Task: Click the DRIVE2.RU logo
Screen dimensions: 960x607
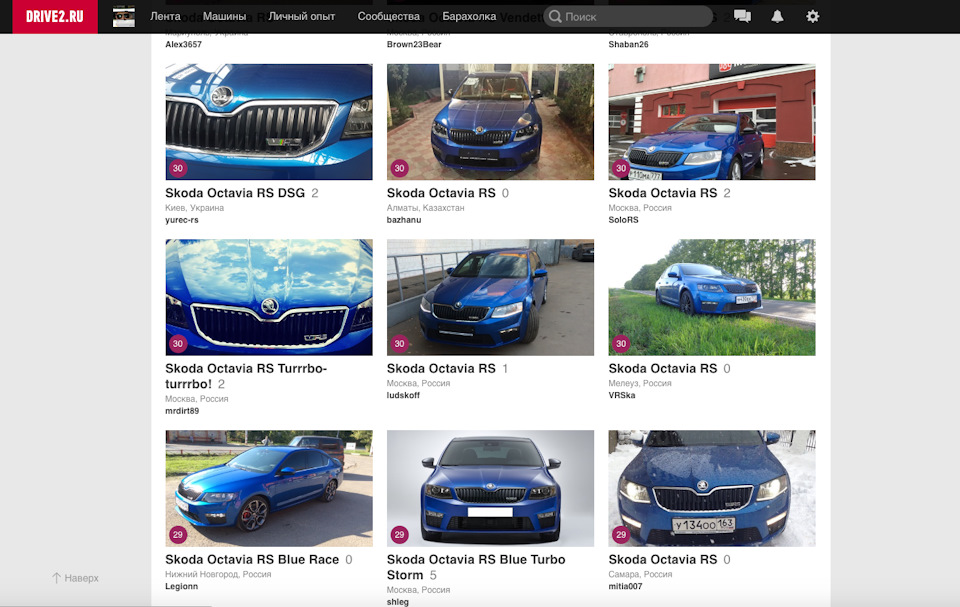Action: [54, 17]
